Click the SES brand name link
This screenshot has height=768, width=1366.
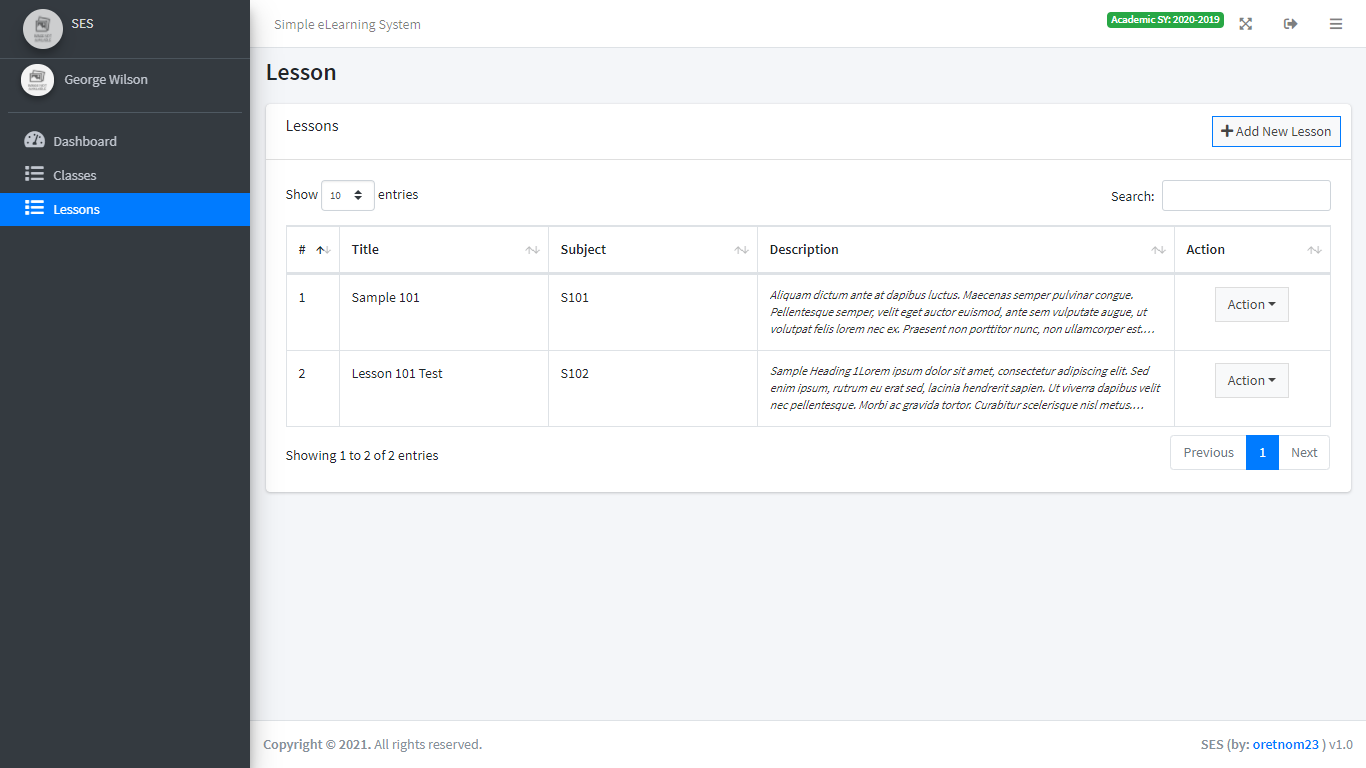point(82,23)
